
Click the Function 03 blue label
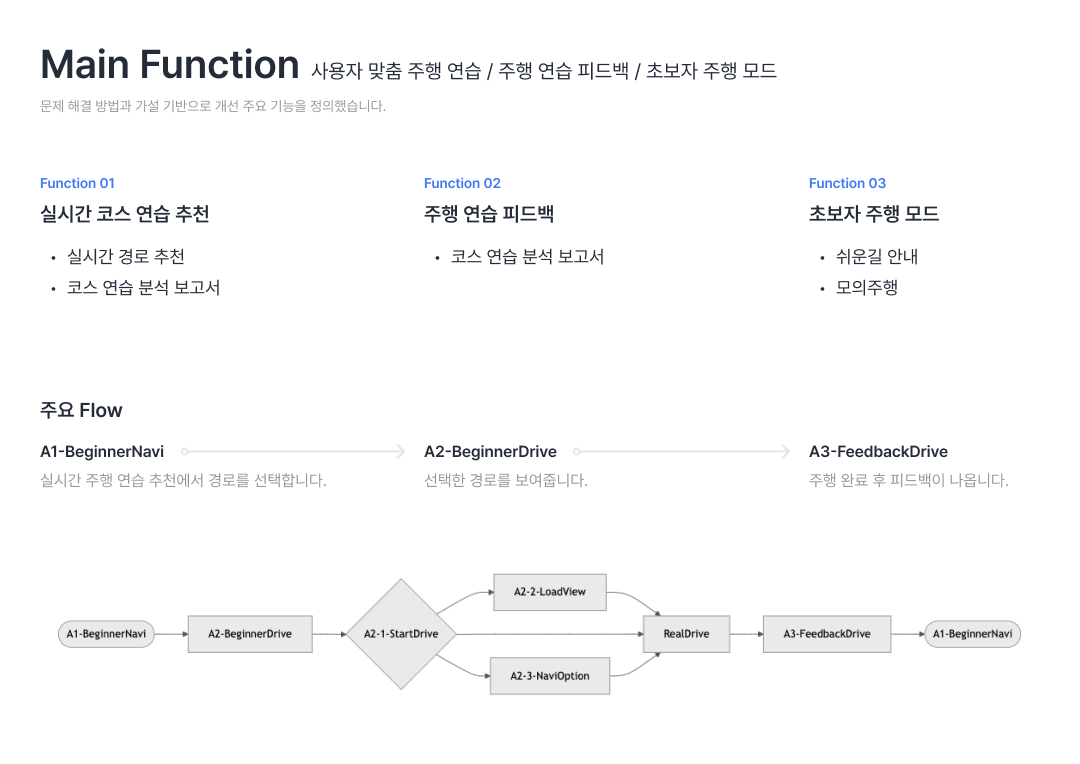coord(847,183)
